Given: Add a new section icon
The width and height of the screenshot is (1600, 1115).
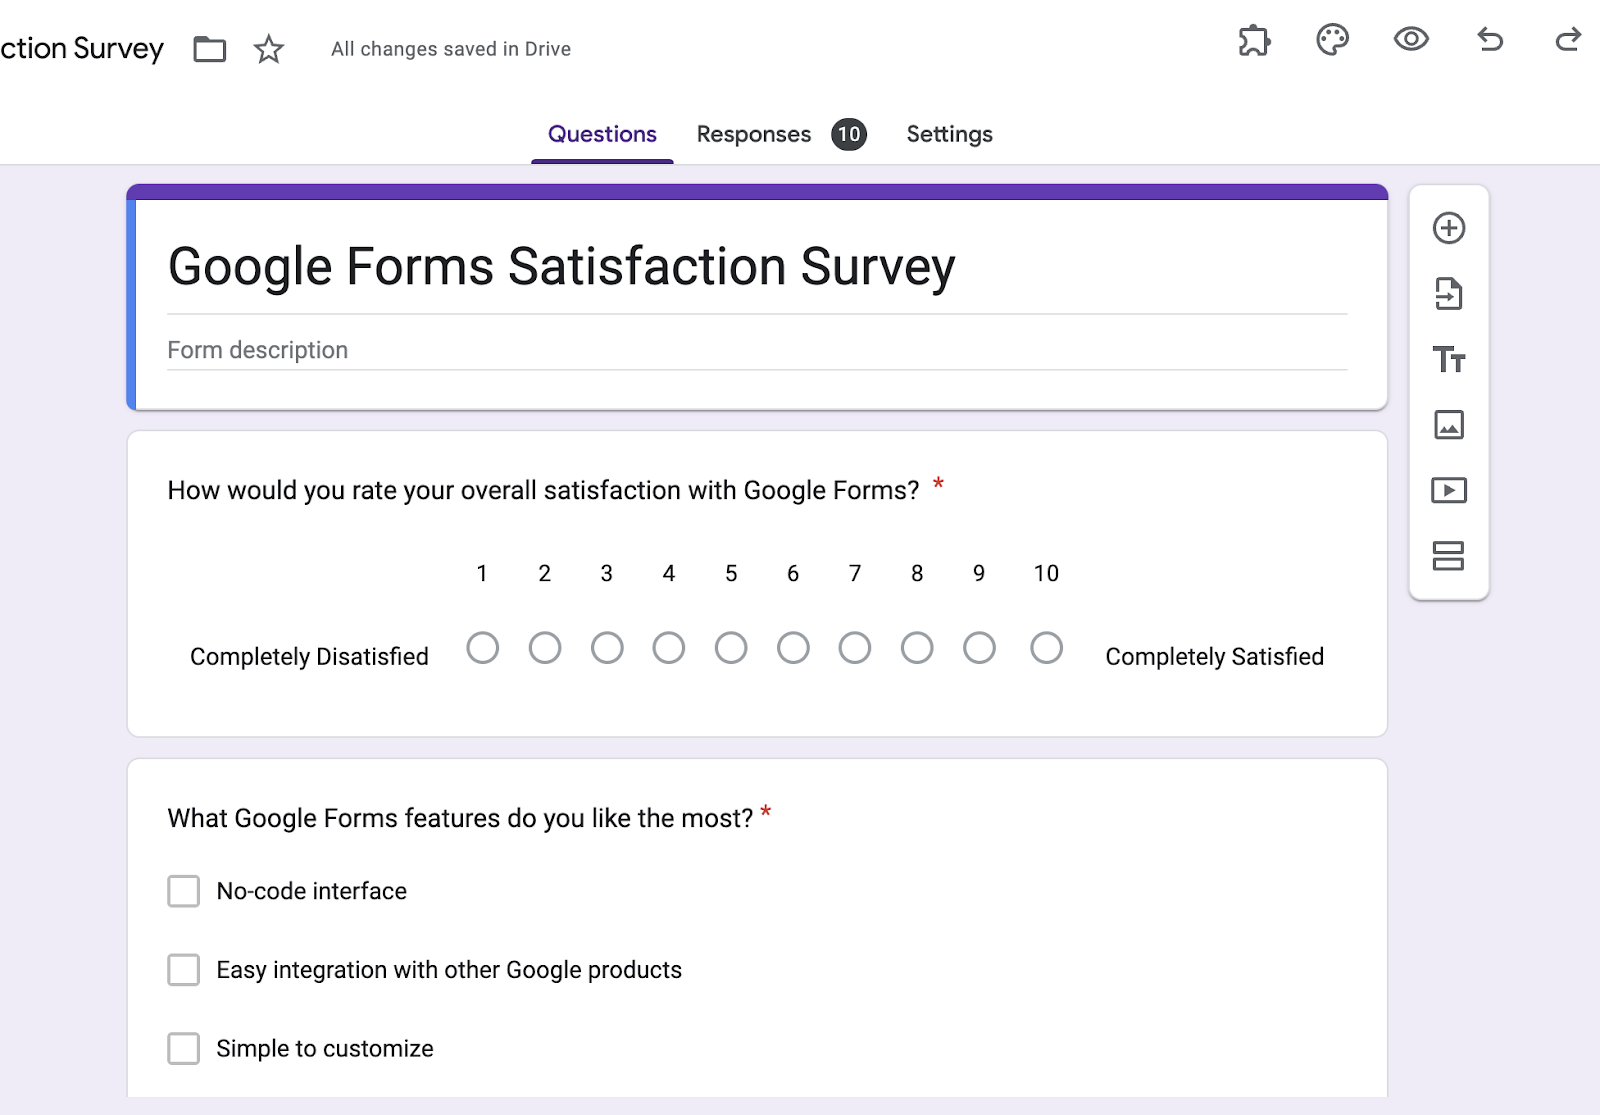Looking at the screenshot, I should [1448, 556].
